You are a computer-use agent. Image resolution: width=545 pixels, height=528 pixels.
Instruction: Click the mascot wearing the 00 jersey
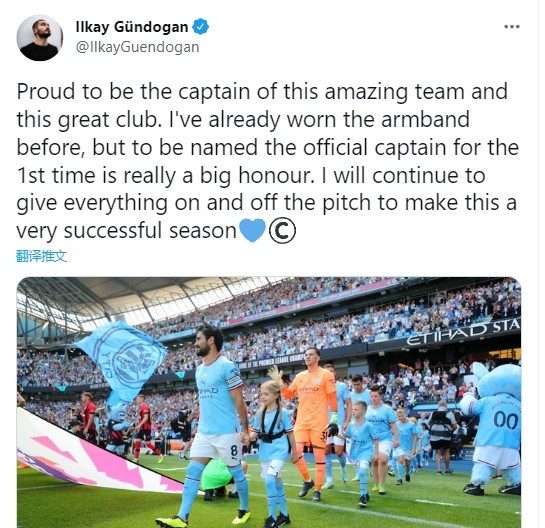coord(492,428)
